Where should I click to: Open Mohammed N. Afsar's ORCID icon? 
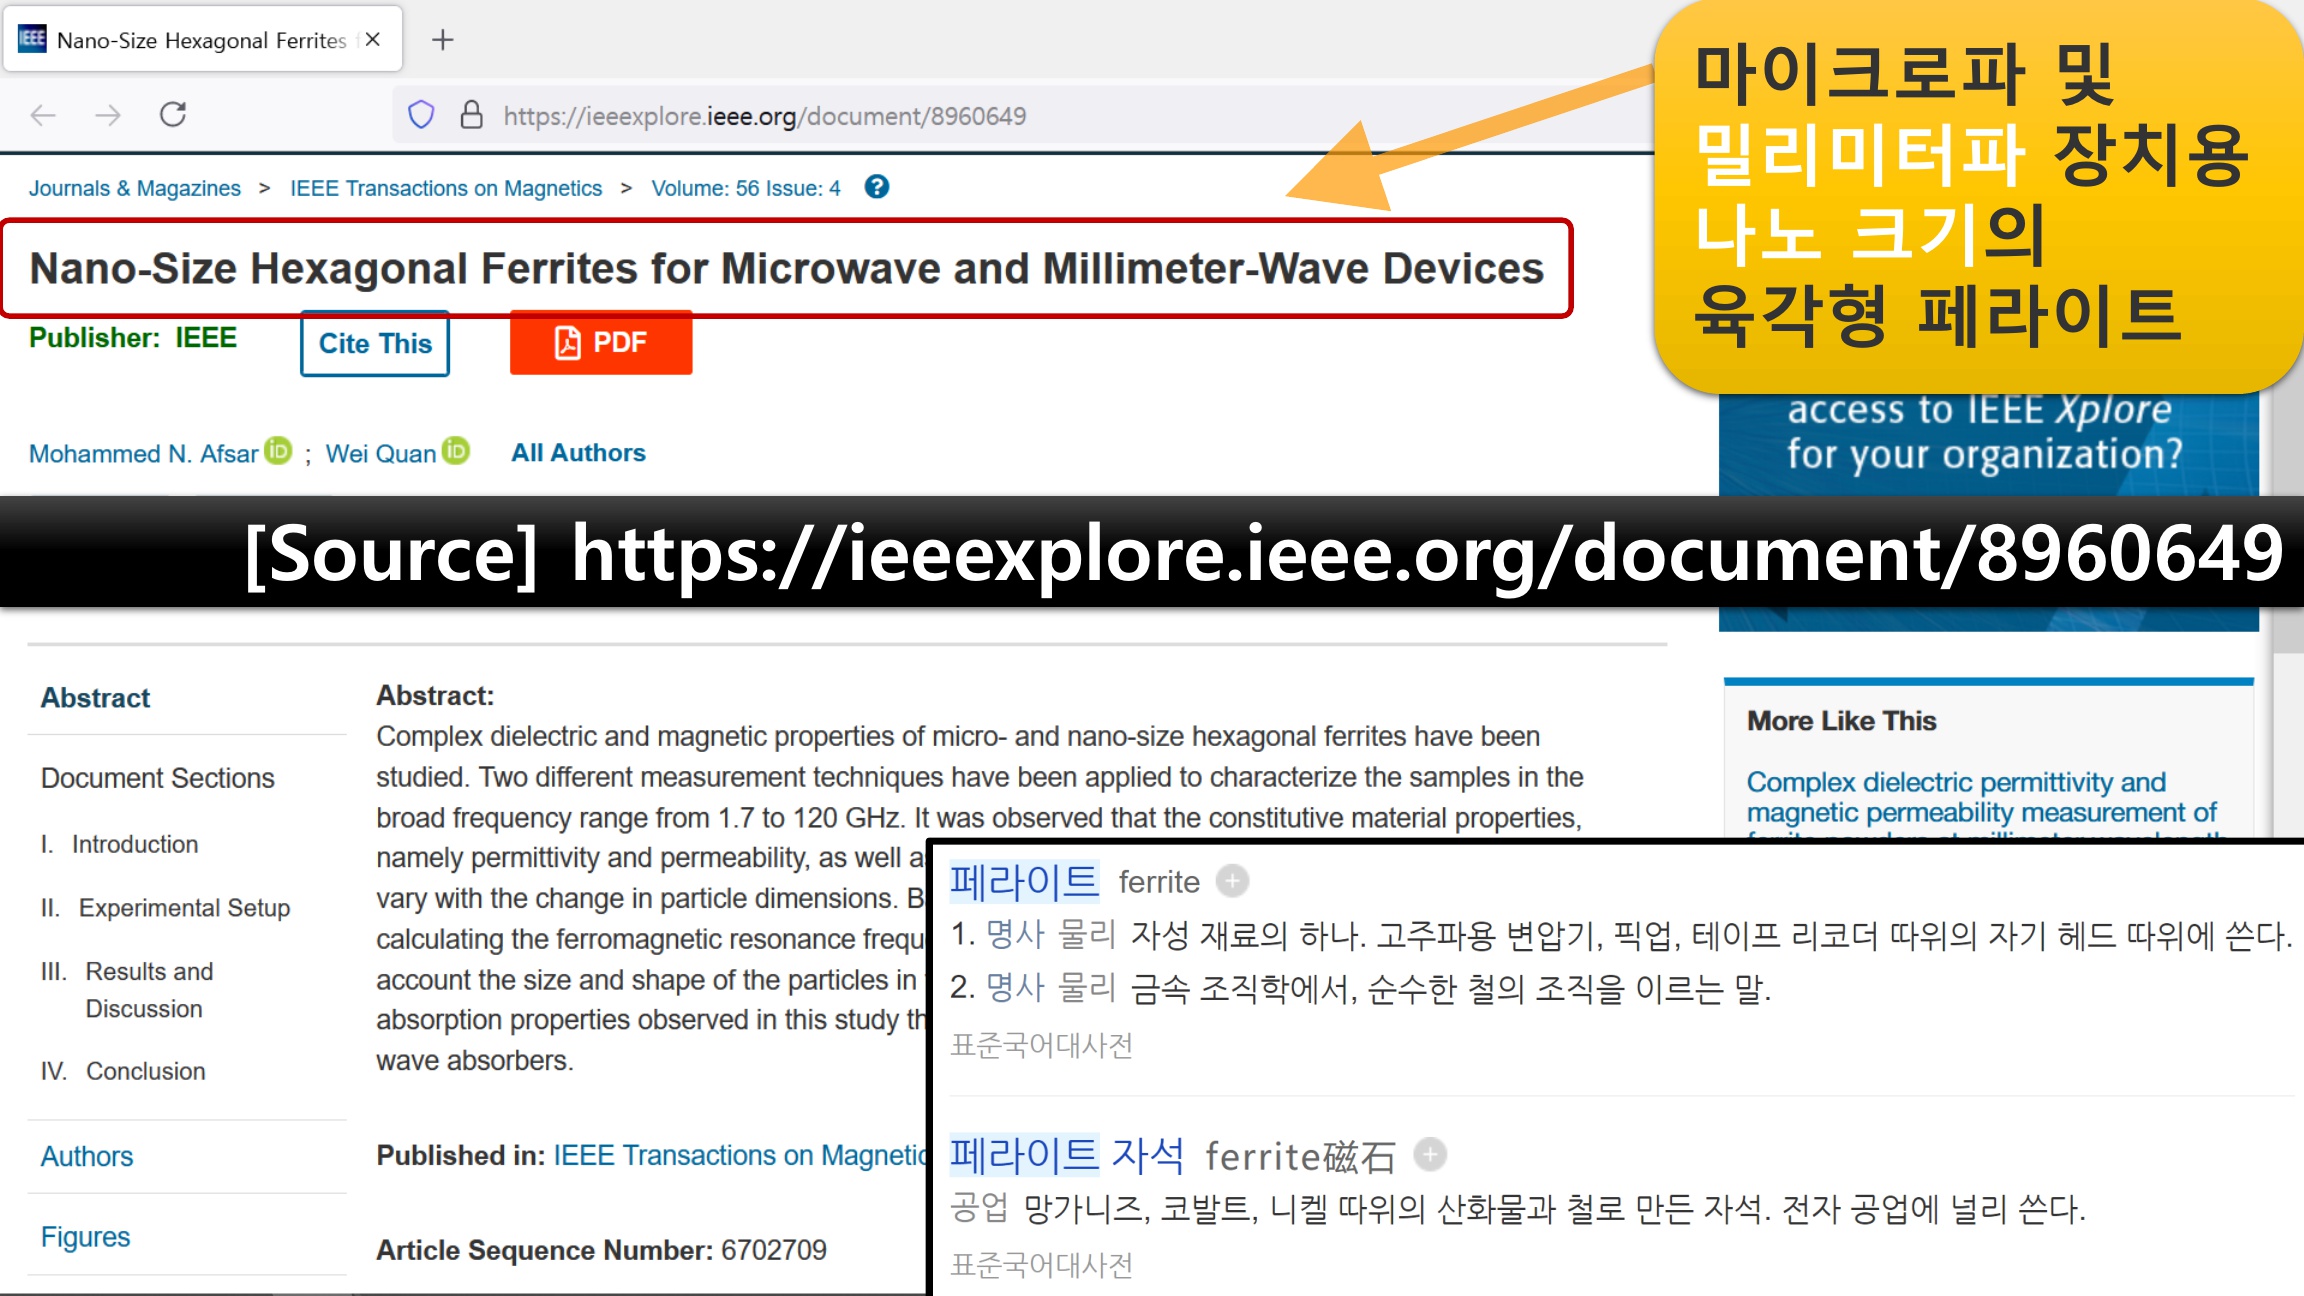coord(278,451)
